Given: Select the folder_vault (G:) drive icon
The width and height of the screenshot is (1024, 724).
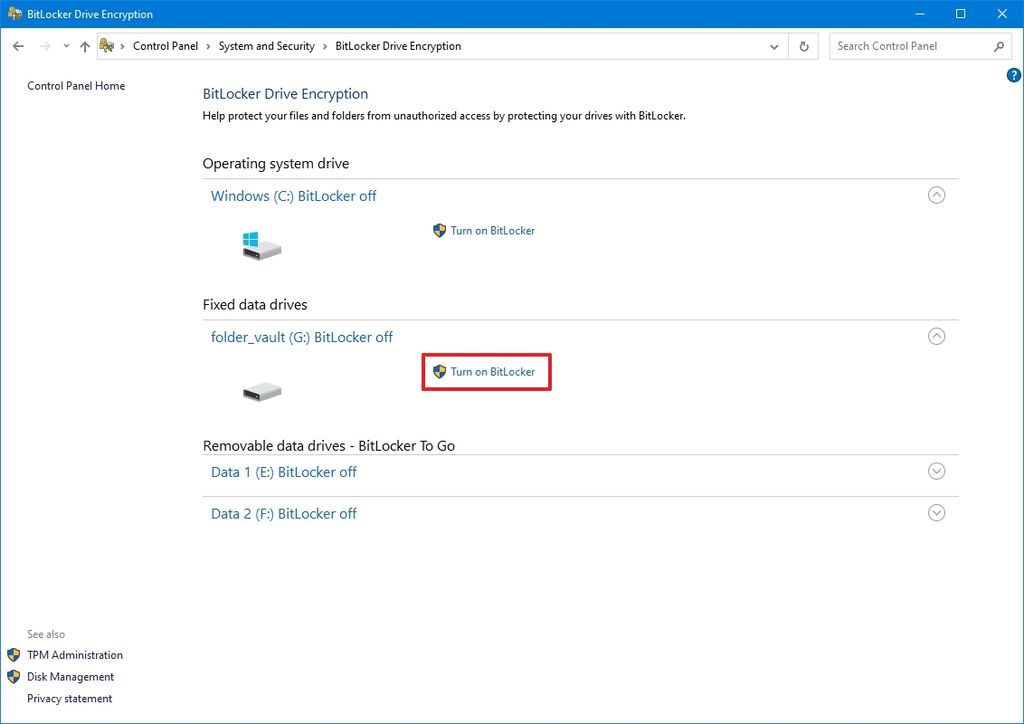Looking at the screenshot, I should click(260, 389).
